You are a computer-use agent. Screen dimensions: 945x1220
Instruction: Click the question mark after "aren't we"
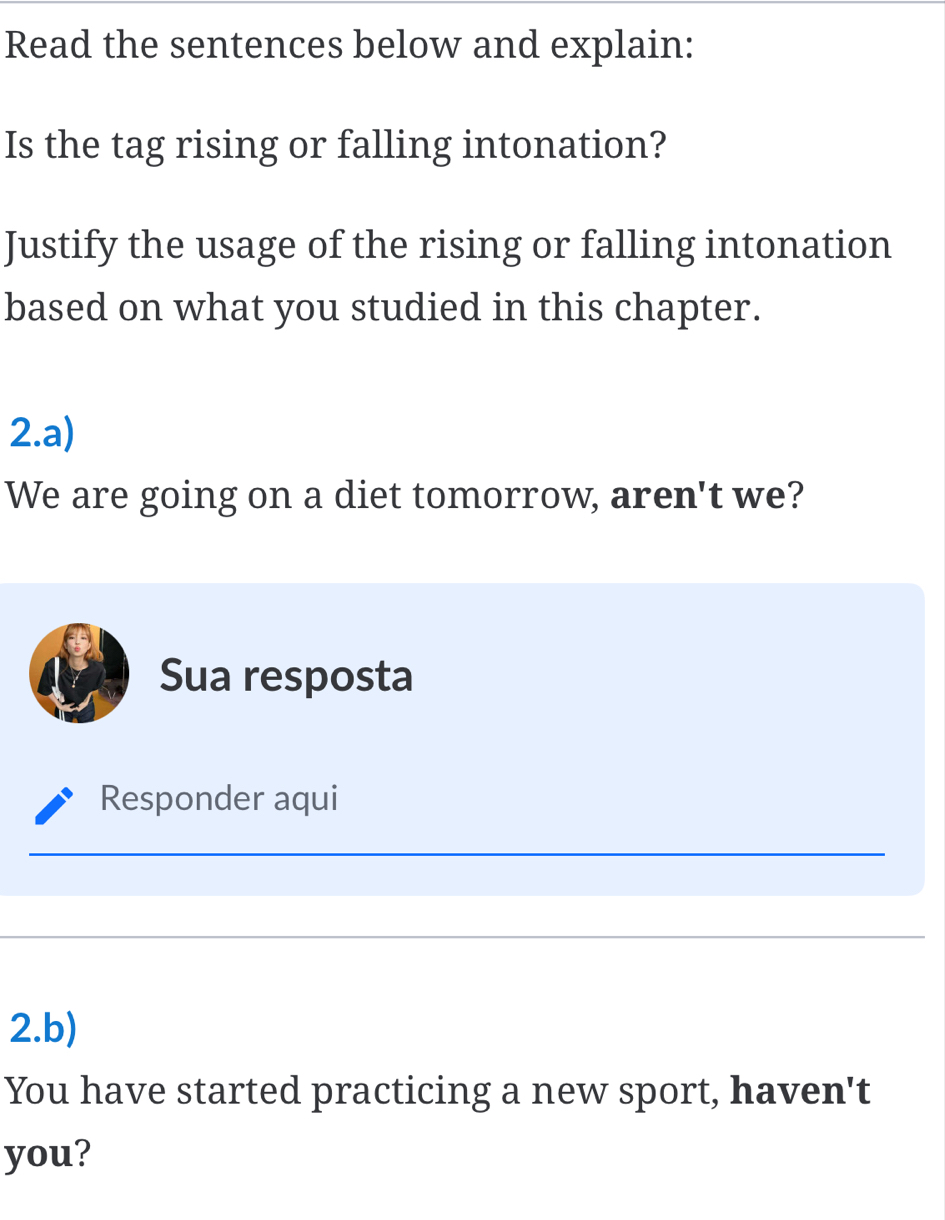click(x=796, y=494)
